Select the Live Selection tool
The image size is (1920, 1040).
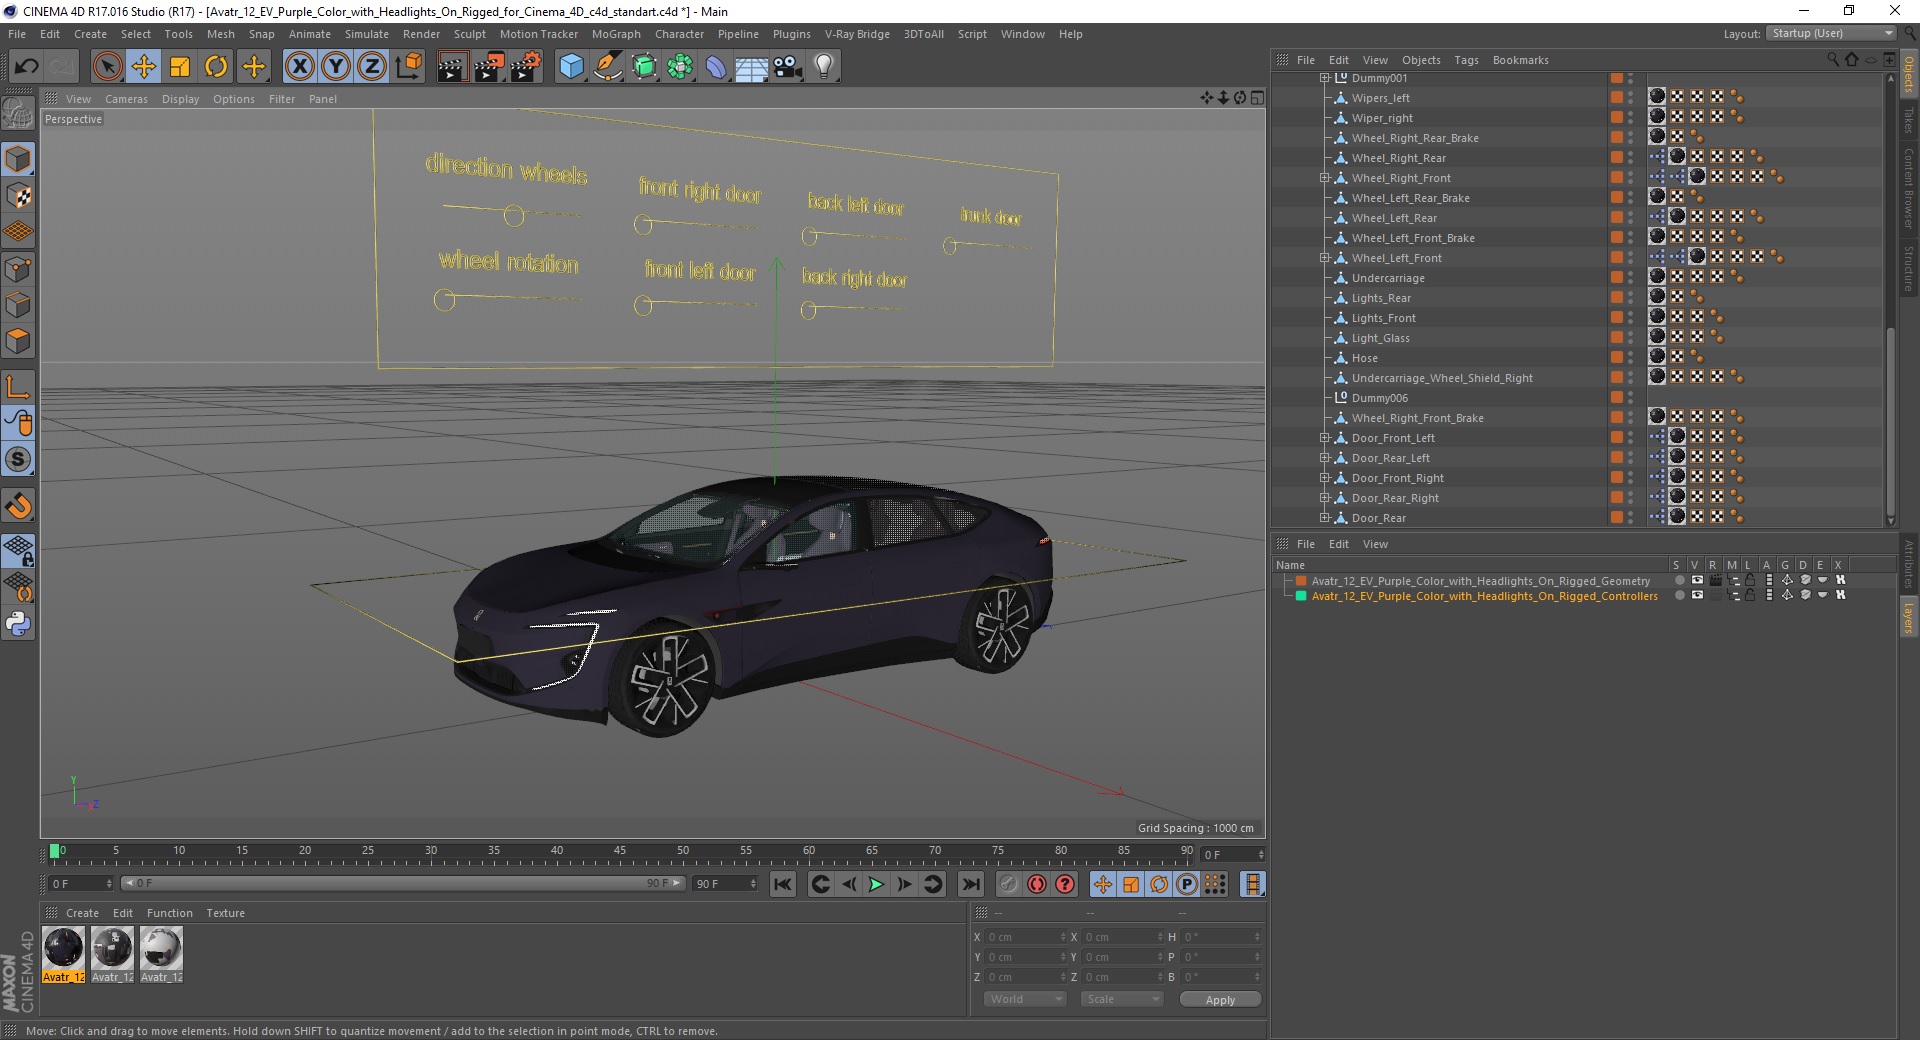(107, 67)
